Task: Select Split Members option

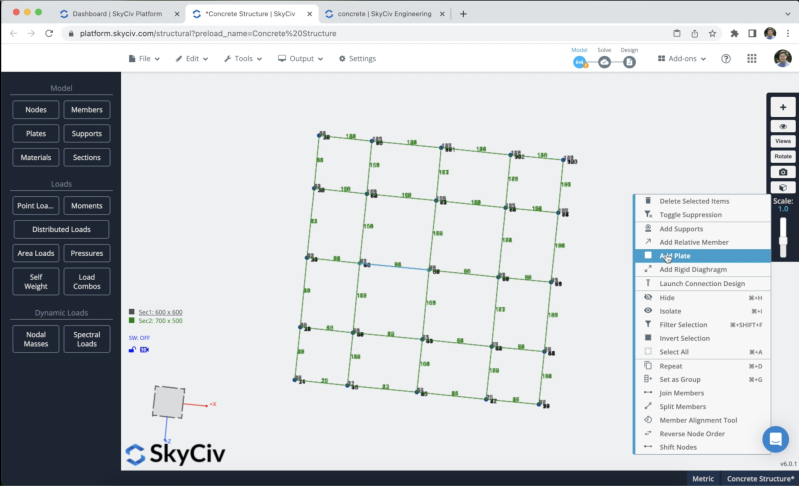Action: [703, 407]
